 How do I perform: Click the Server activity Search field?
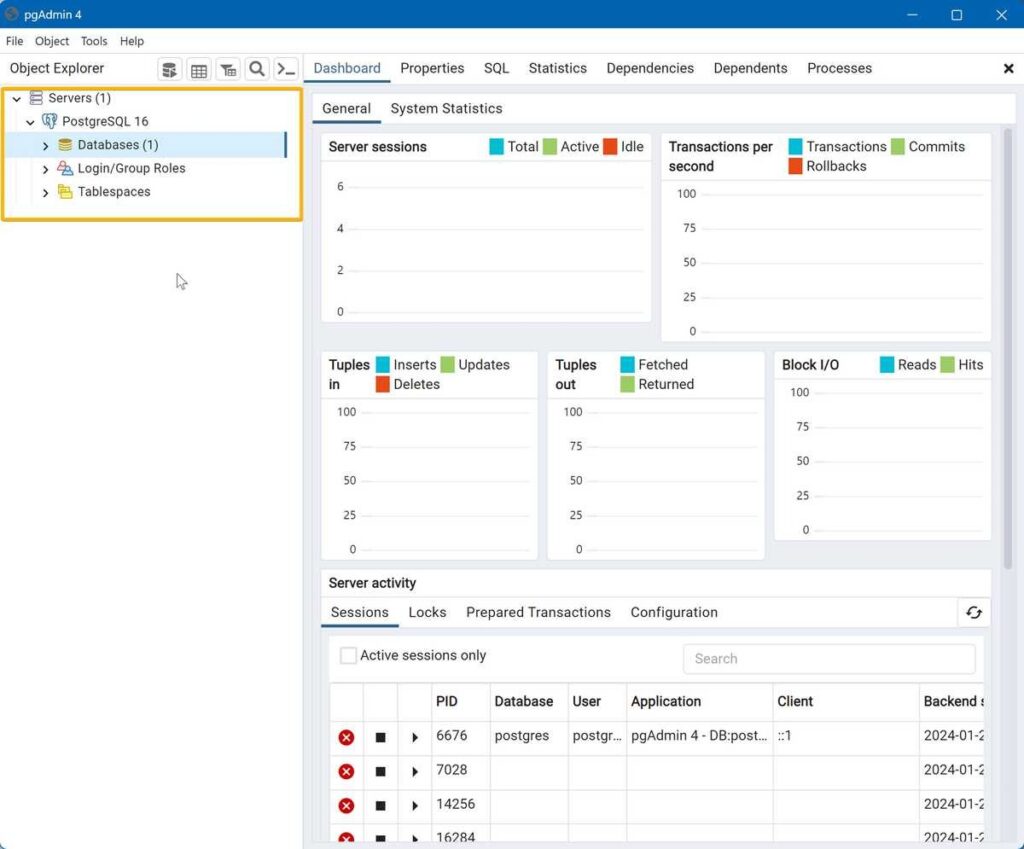tap(829, 659)
